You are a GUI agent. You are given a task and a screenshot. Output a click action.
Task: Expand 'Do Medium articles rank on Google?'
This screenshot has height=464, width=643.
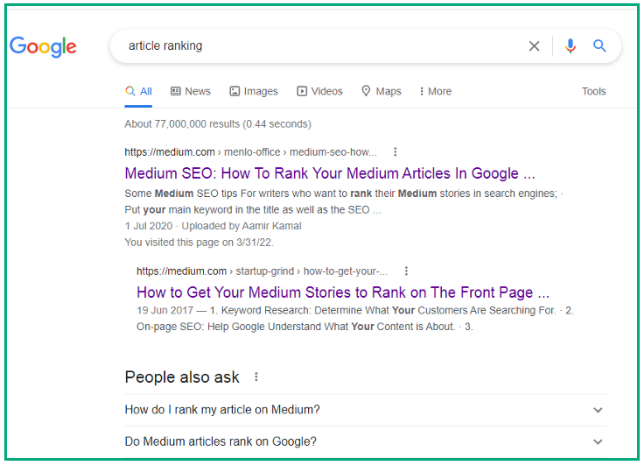tap(365, 441)
